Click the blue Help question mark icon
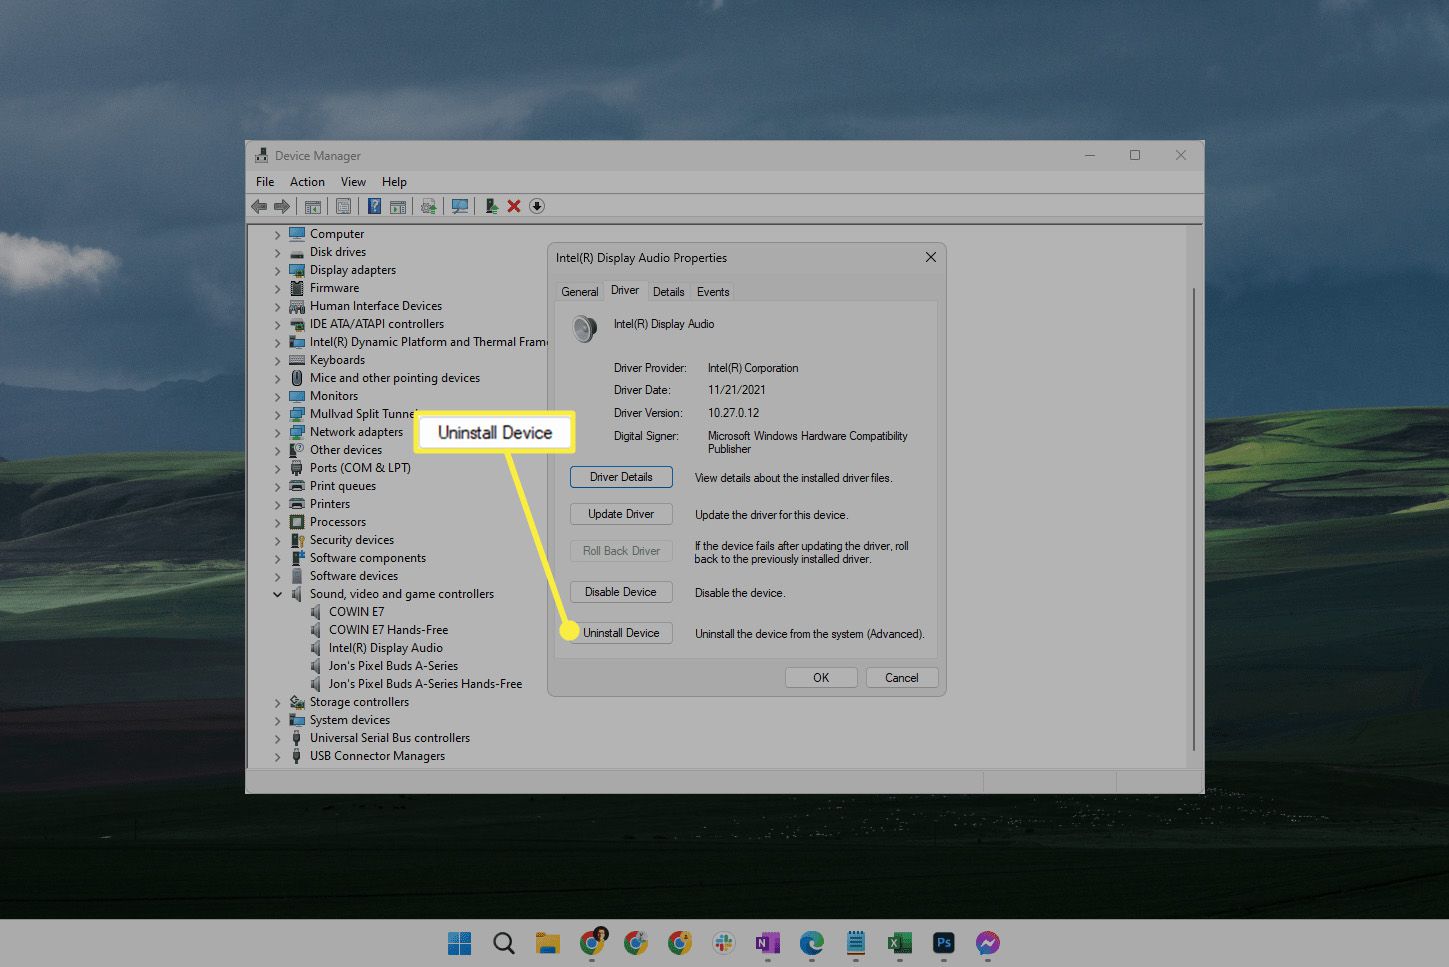Image resolution: width=1449 pixels, height=967 pixels. tap(374, 206)
